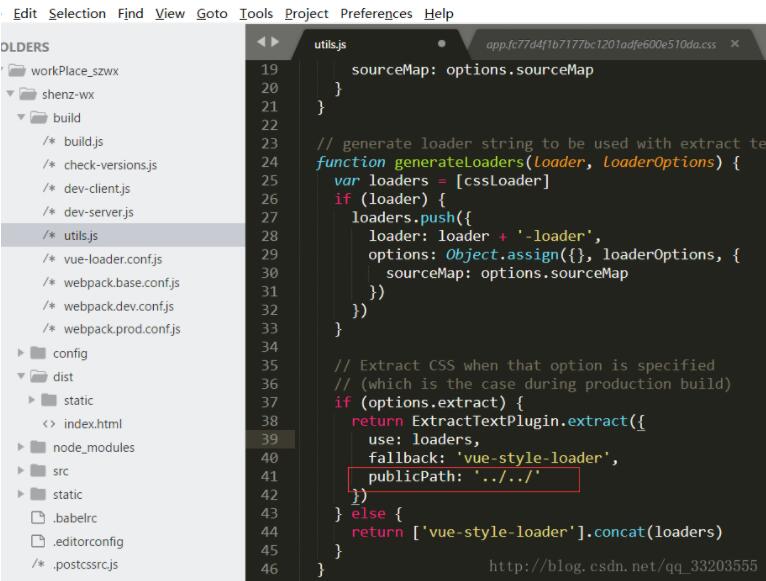Open webpack.dev.conf.js in the sidebar
Screen dimensions: 766x581
click(119, 306)
